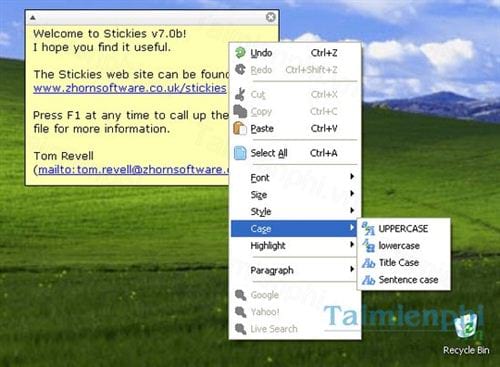The image size is (500, 367).
Task: Choose Paste from the context menu
Action: [x=295, y=128]
